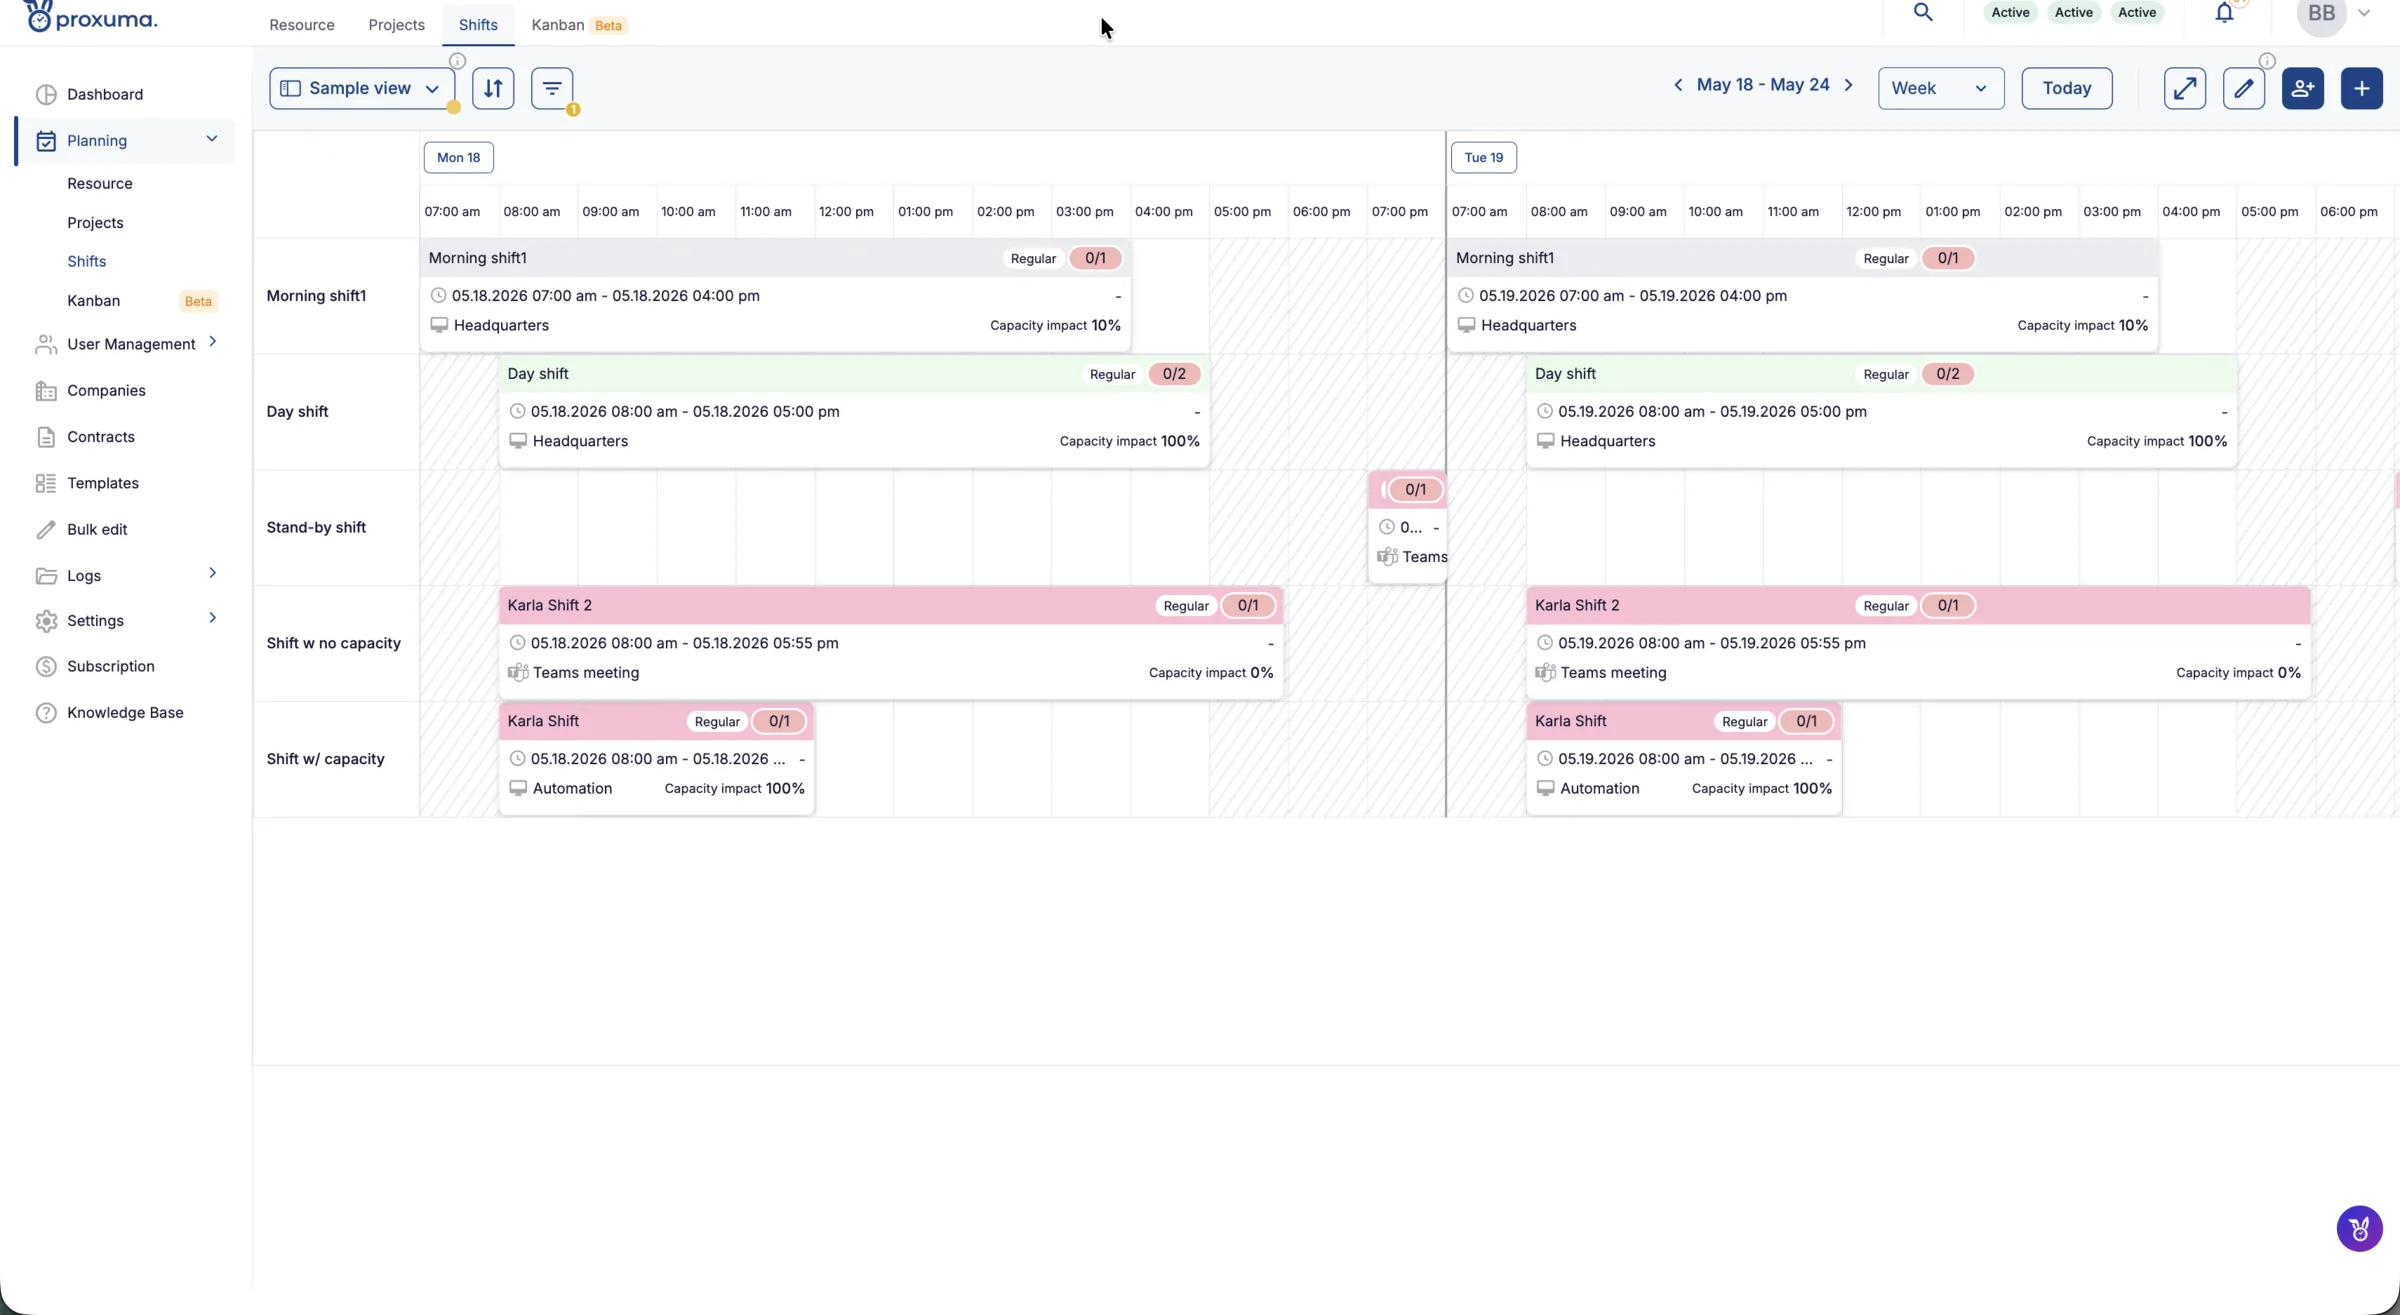This screenshot has width=2400, height=1315.
Task: Open Monday Morning shift1 card
Action: click(x=775, y=295)
